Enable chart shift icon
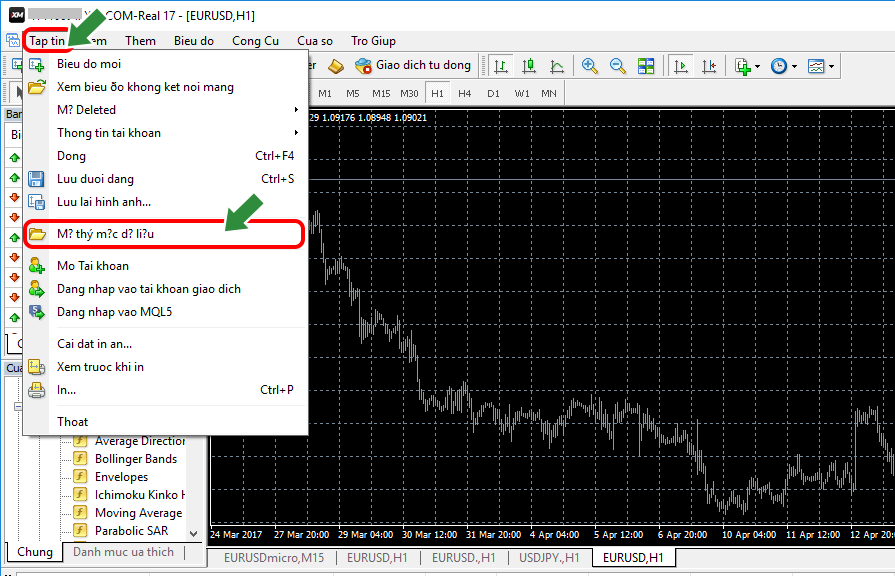 [708, 66]
